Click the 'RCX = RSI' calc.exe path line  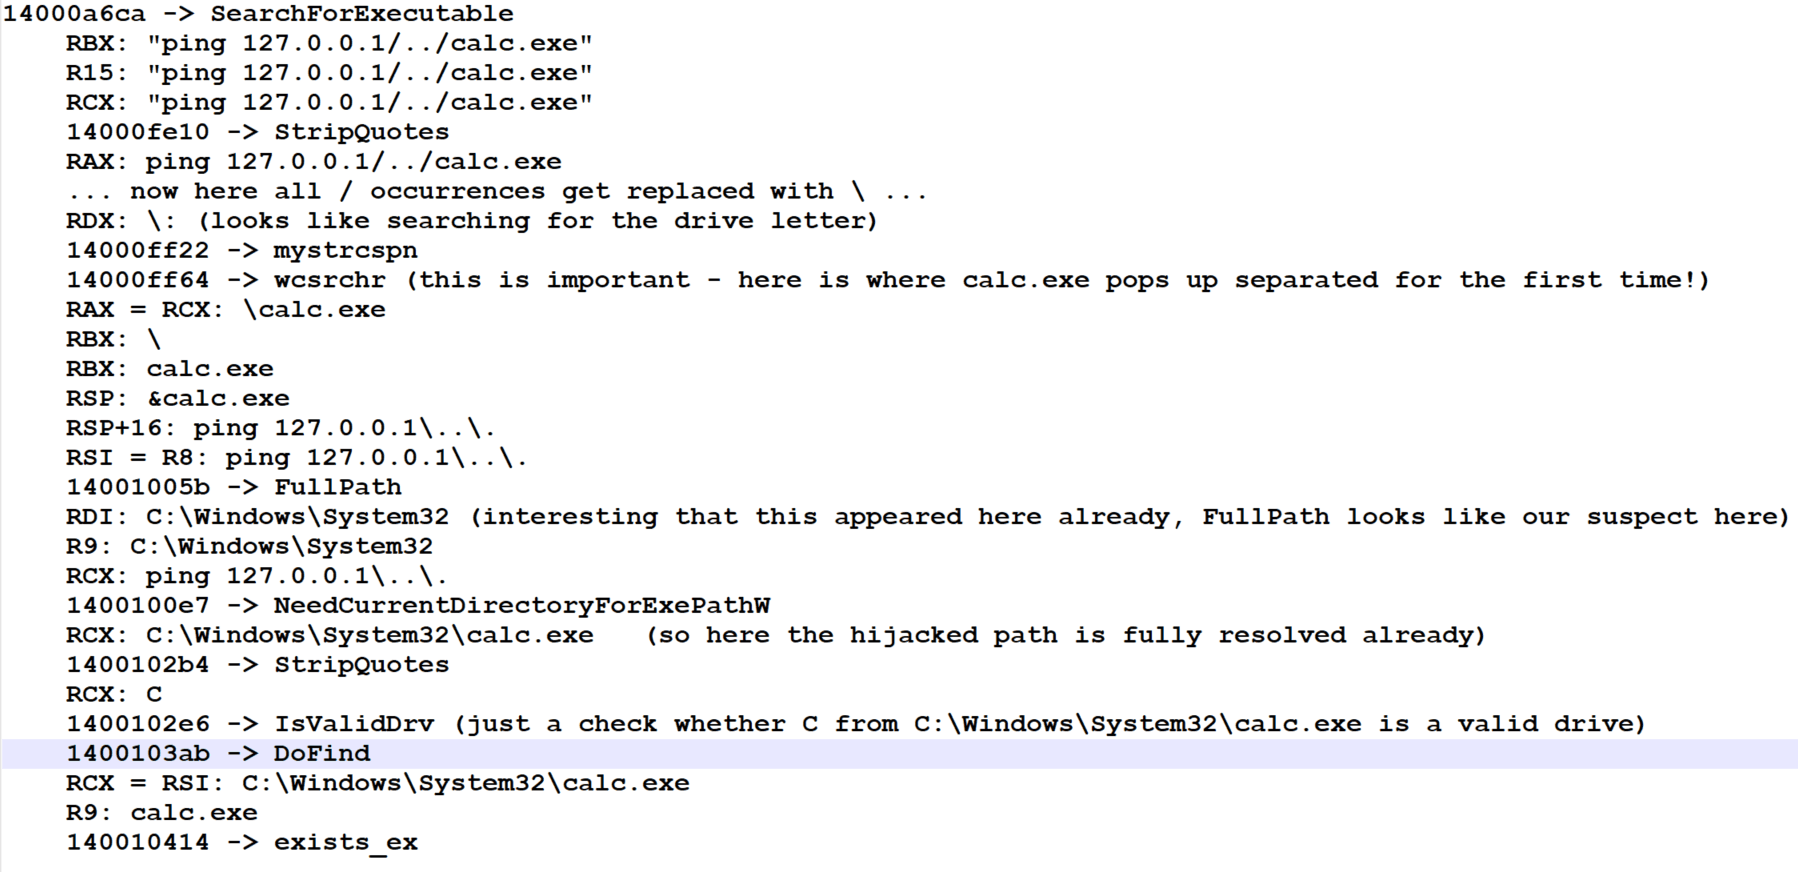pyautogui.click(x=378, y=783)
